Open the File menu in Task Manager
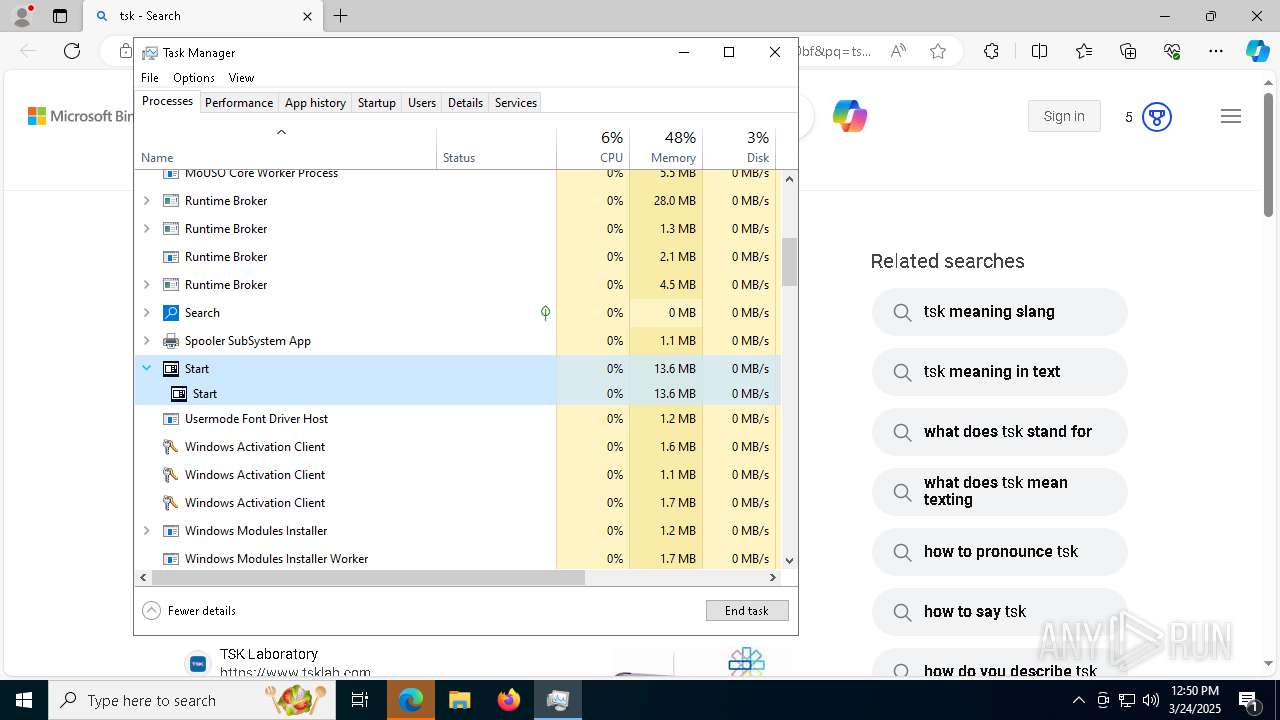Image resolution: width=1280 pixels, height=720 pixels. (x=150, y=77)
